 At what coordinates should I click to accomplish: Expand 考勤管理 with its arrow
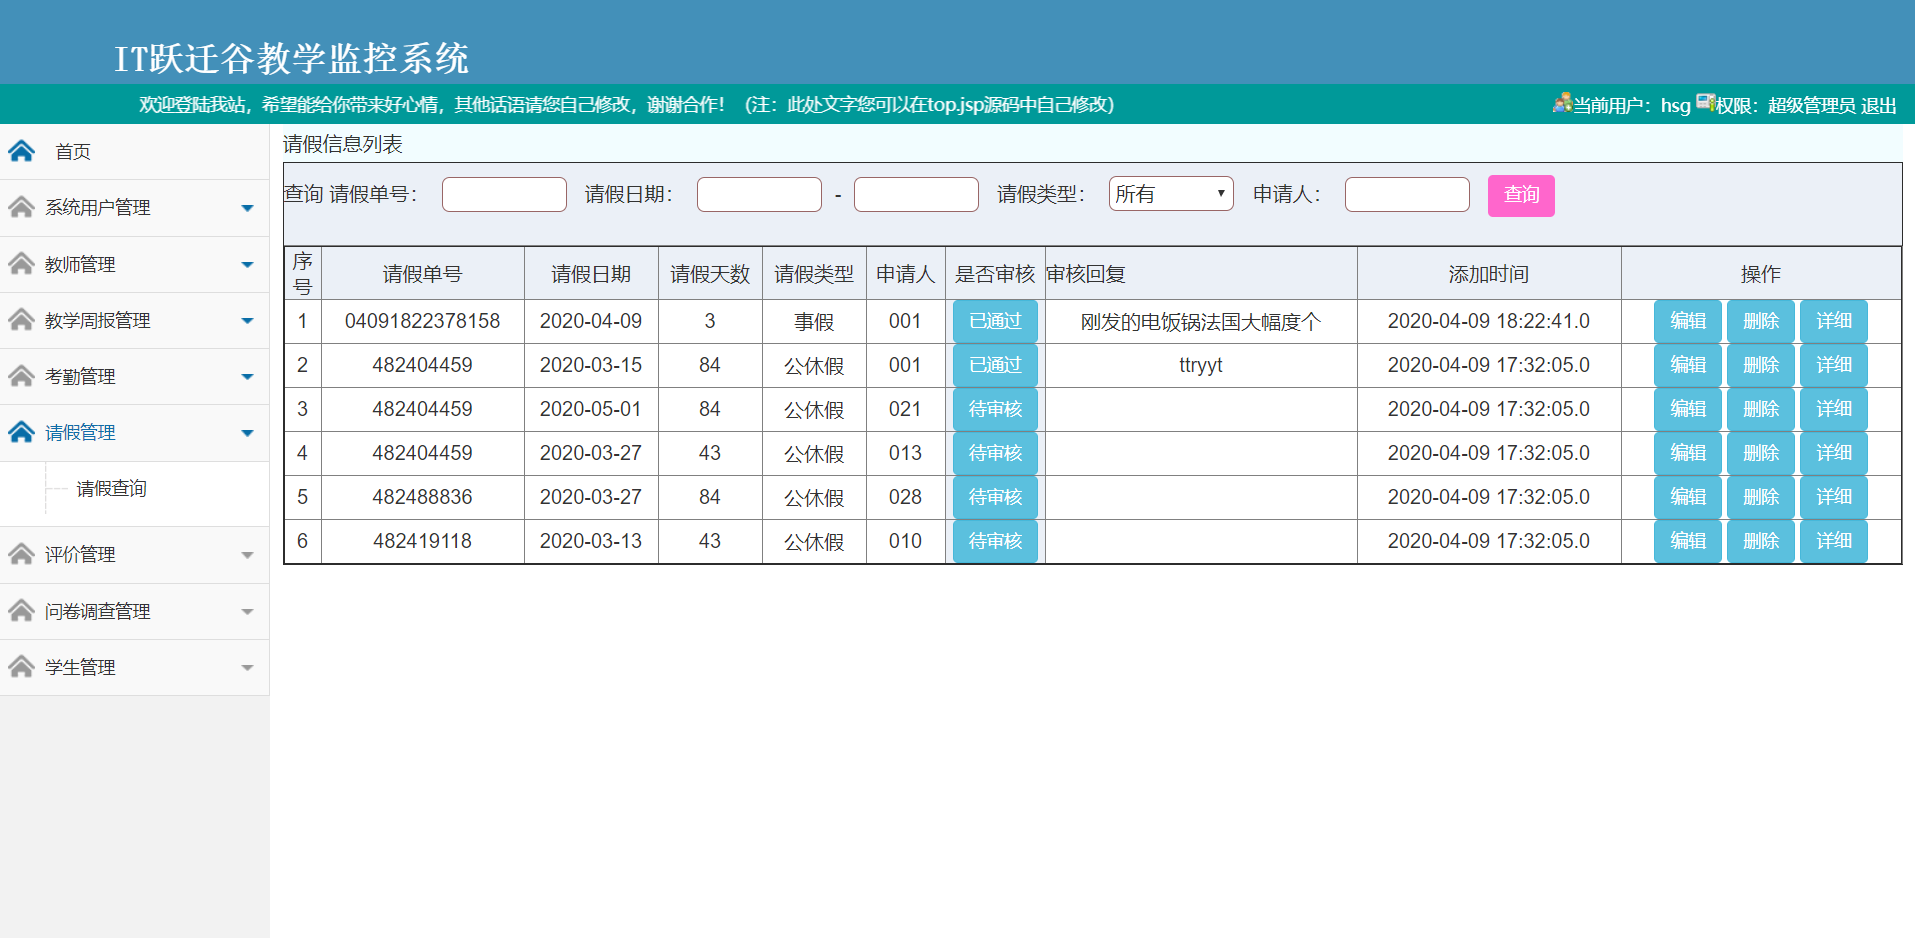click(247, 377)
